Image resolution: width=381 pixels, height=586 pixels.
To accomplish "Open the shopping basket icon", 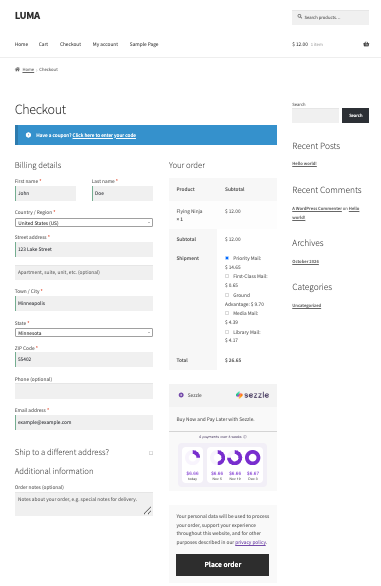I will pos(366,44).
